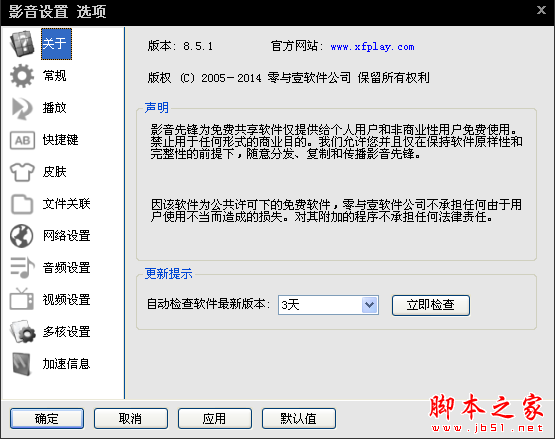Open the 音频设置 page

[x=67, y=268]
